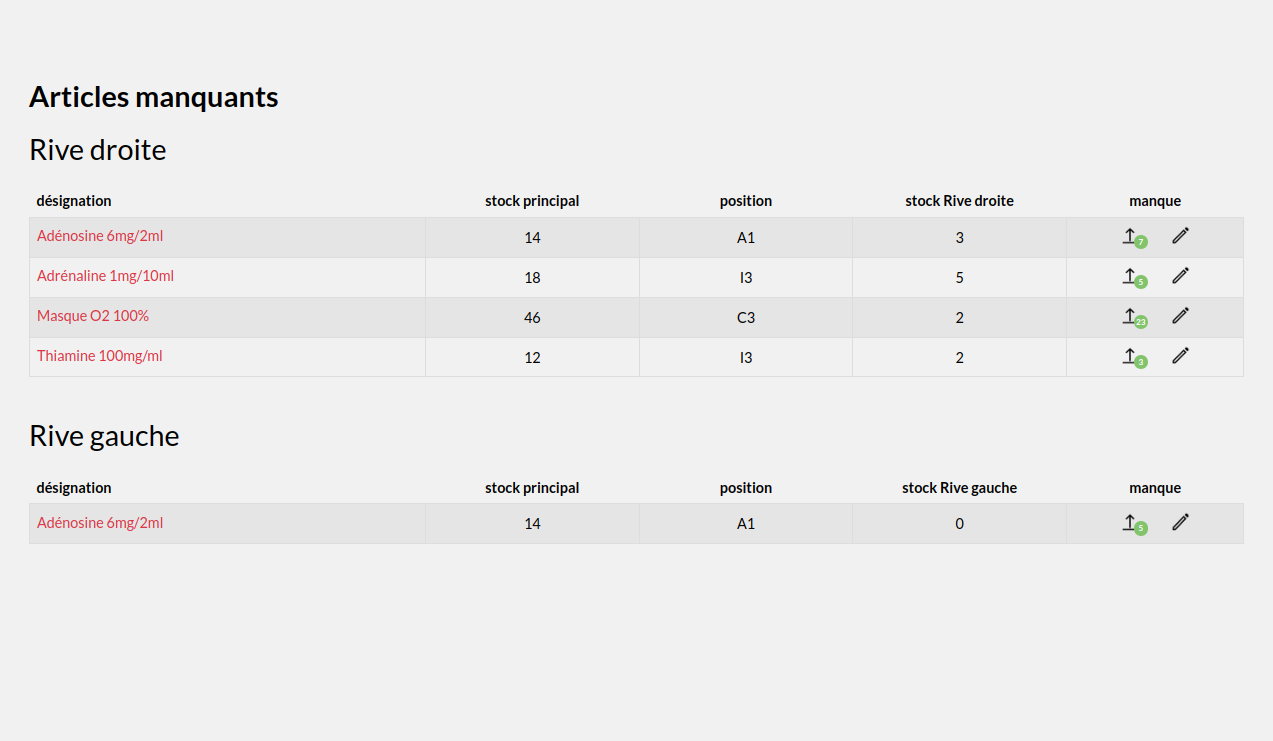
Task: Click the pencil icon for Thiamine 100mg/ml
Action: [x=1181, y=355]
